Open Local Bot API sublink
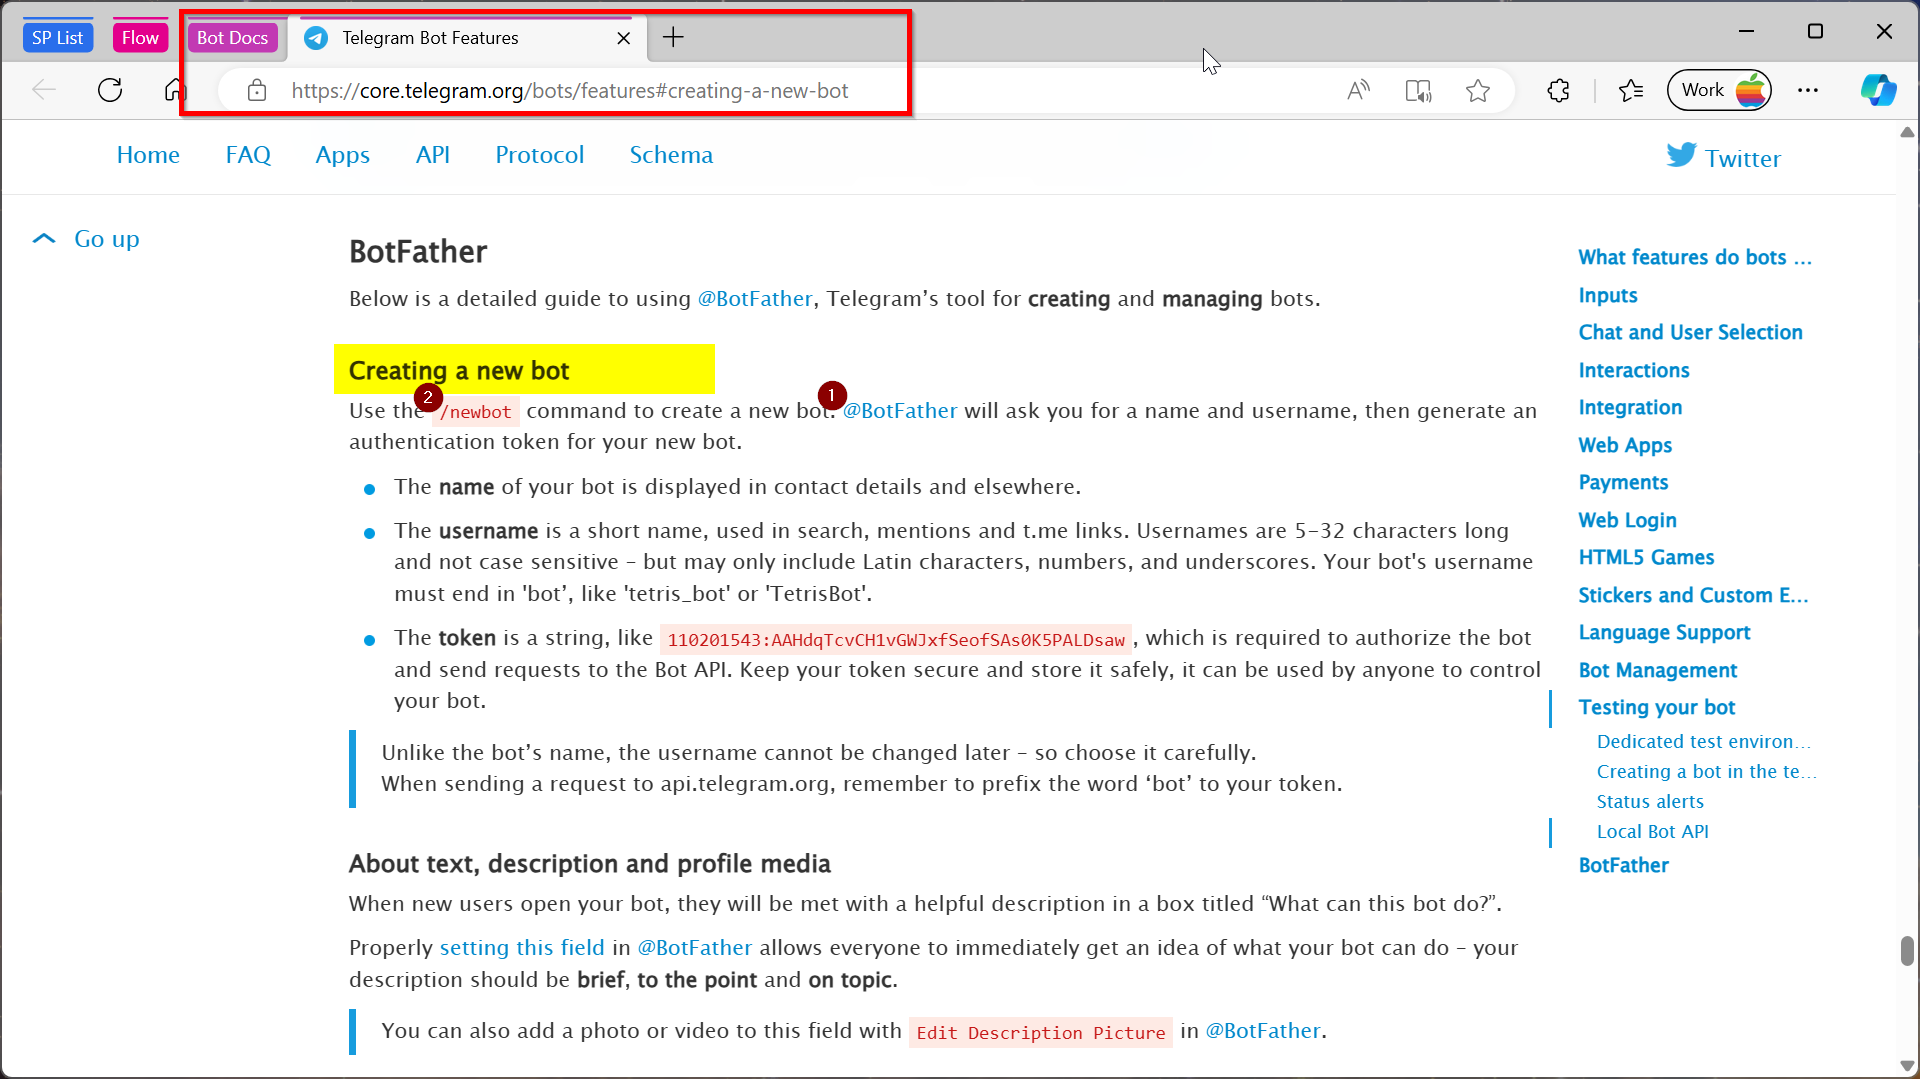 (1652, 832)
